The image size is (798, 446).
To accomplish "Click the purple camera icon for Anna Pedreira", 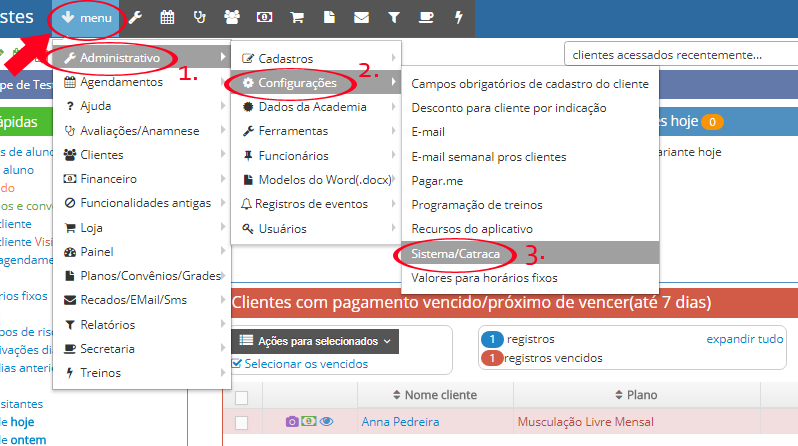I will click(292, 422).
